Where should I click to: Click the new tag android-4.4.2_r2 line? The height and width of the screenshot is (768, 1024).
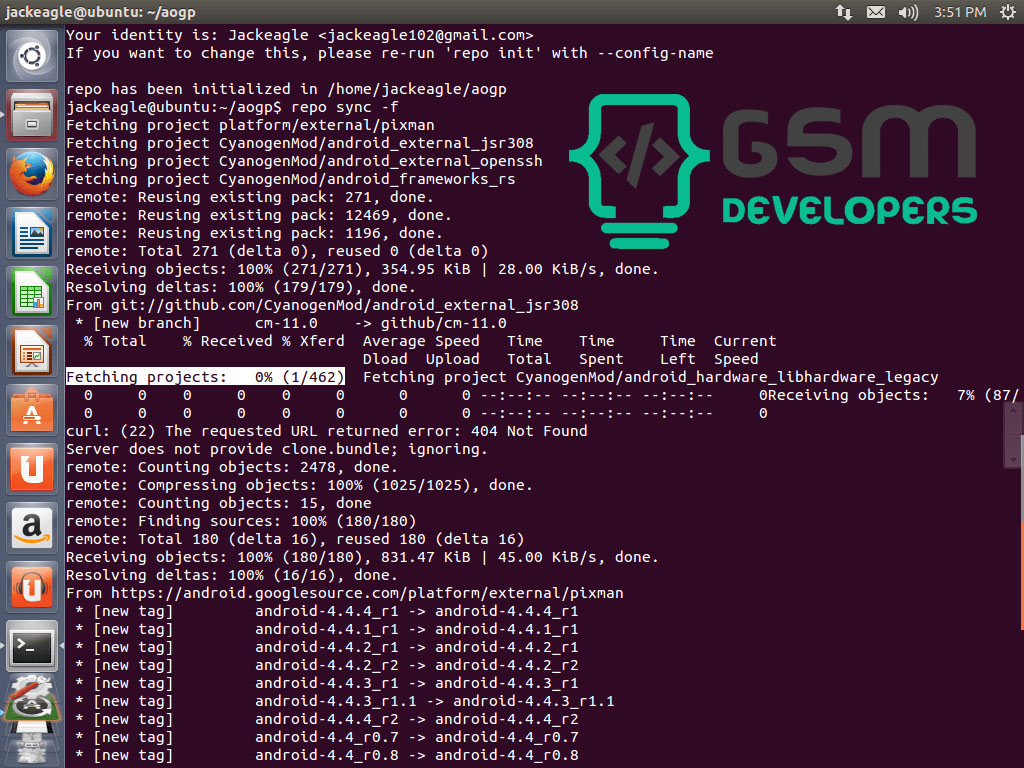(x=327, y=665)
